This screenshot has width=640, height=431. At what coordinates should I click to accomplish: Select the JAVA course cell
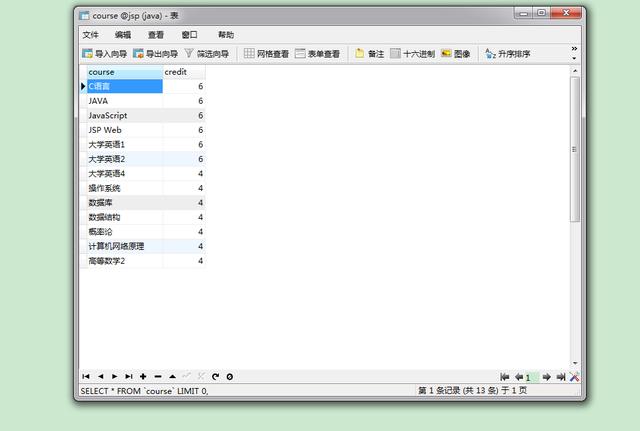click(x=124, y=101)
